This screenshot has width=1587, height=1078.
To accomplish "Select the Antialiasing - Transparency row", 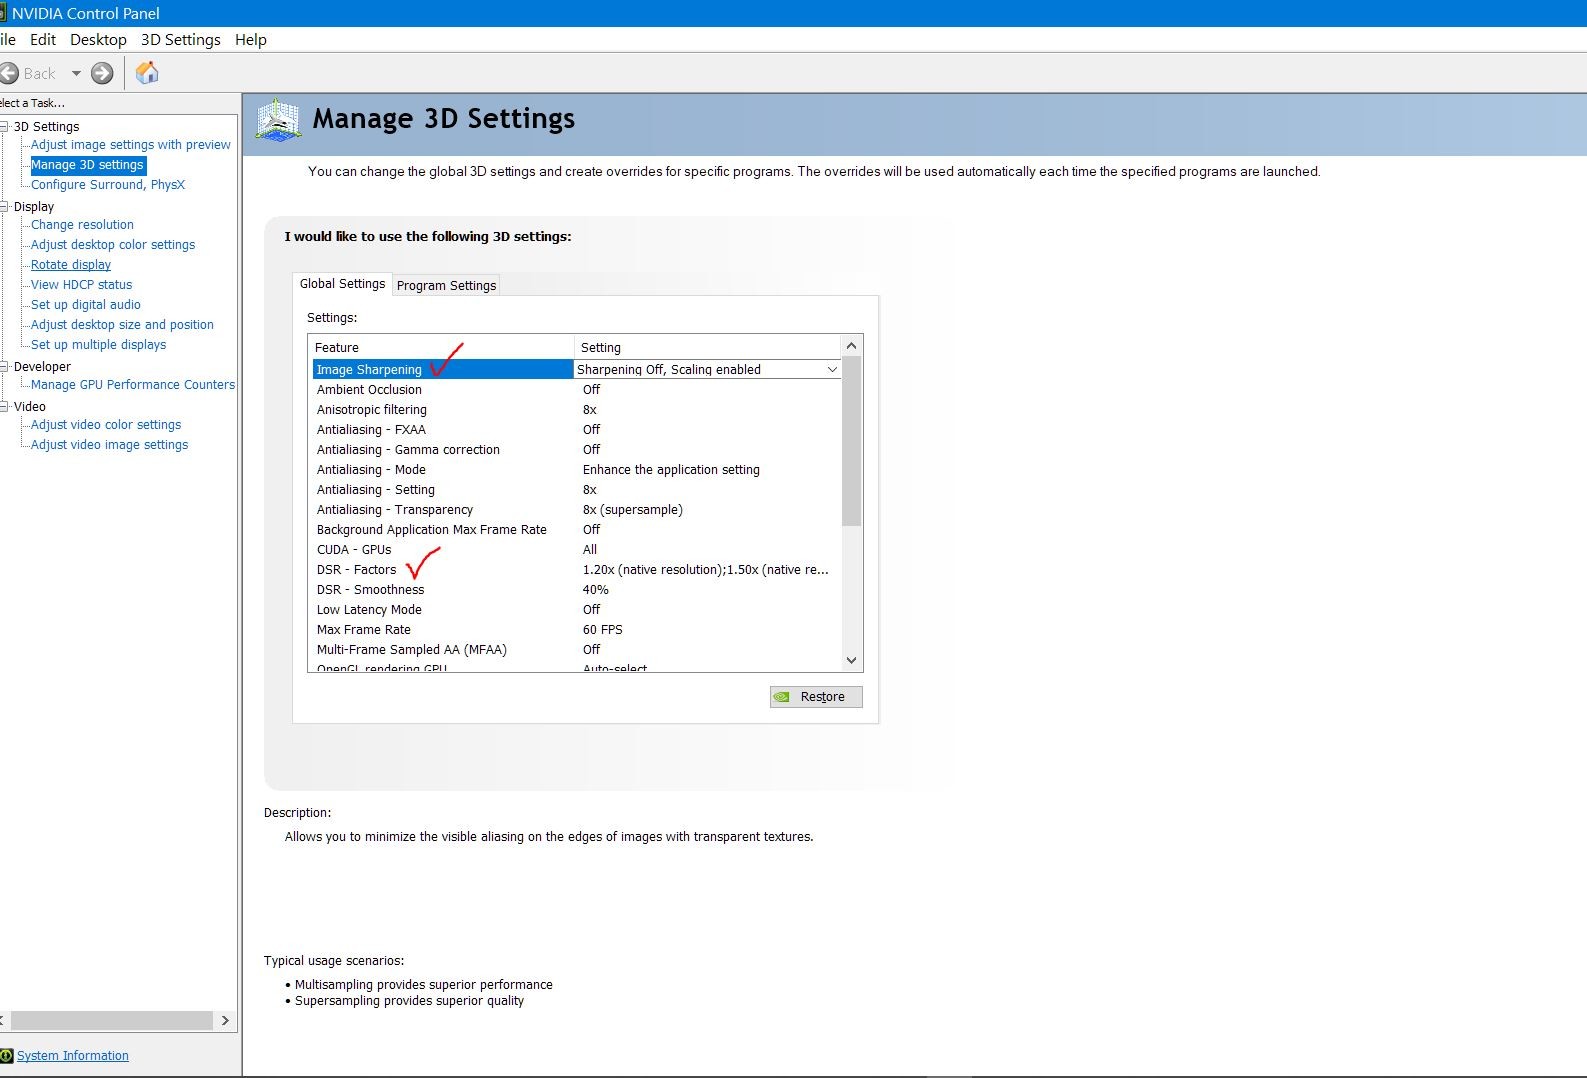I will (577, 510).
